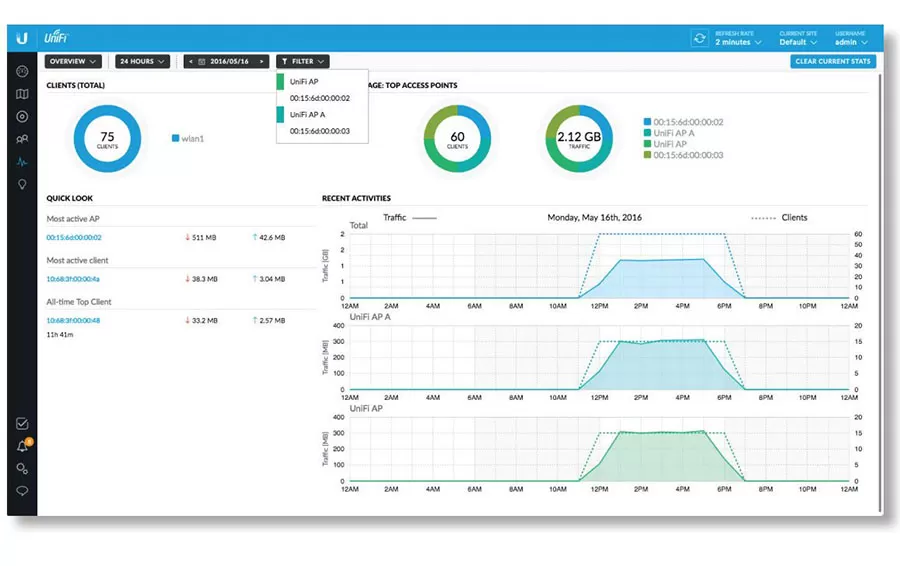Screen dimensions: 900x566
Task: Click the Clear Current Stats button
Action: (x=833, y=61)
